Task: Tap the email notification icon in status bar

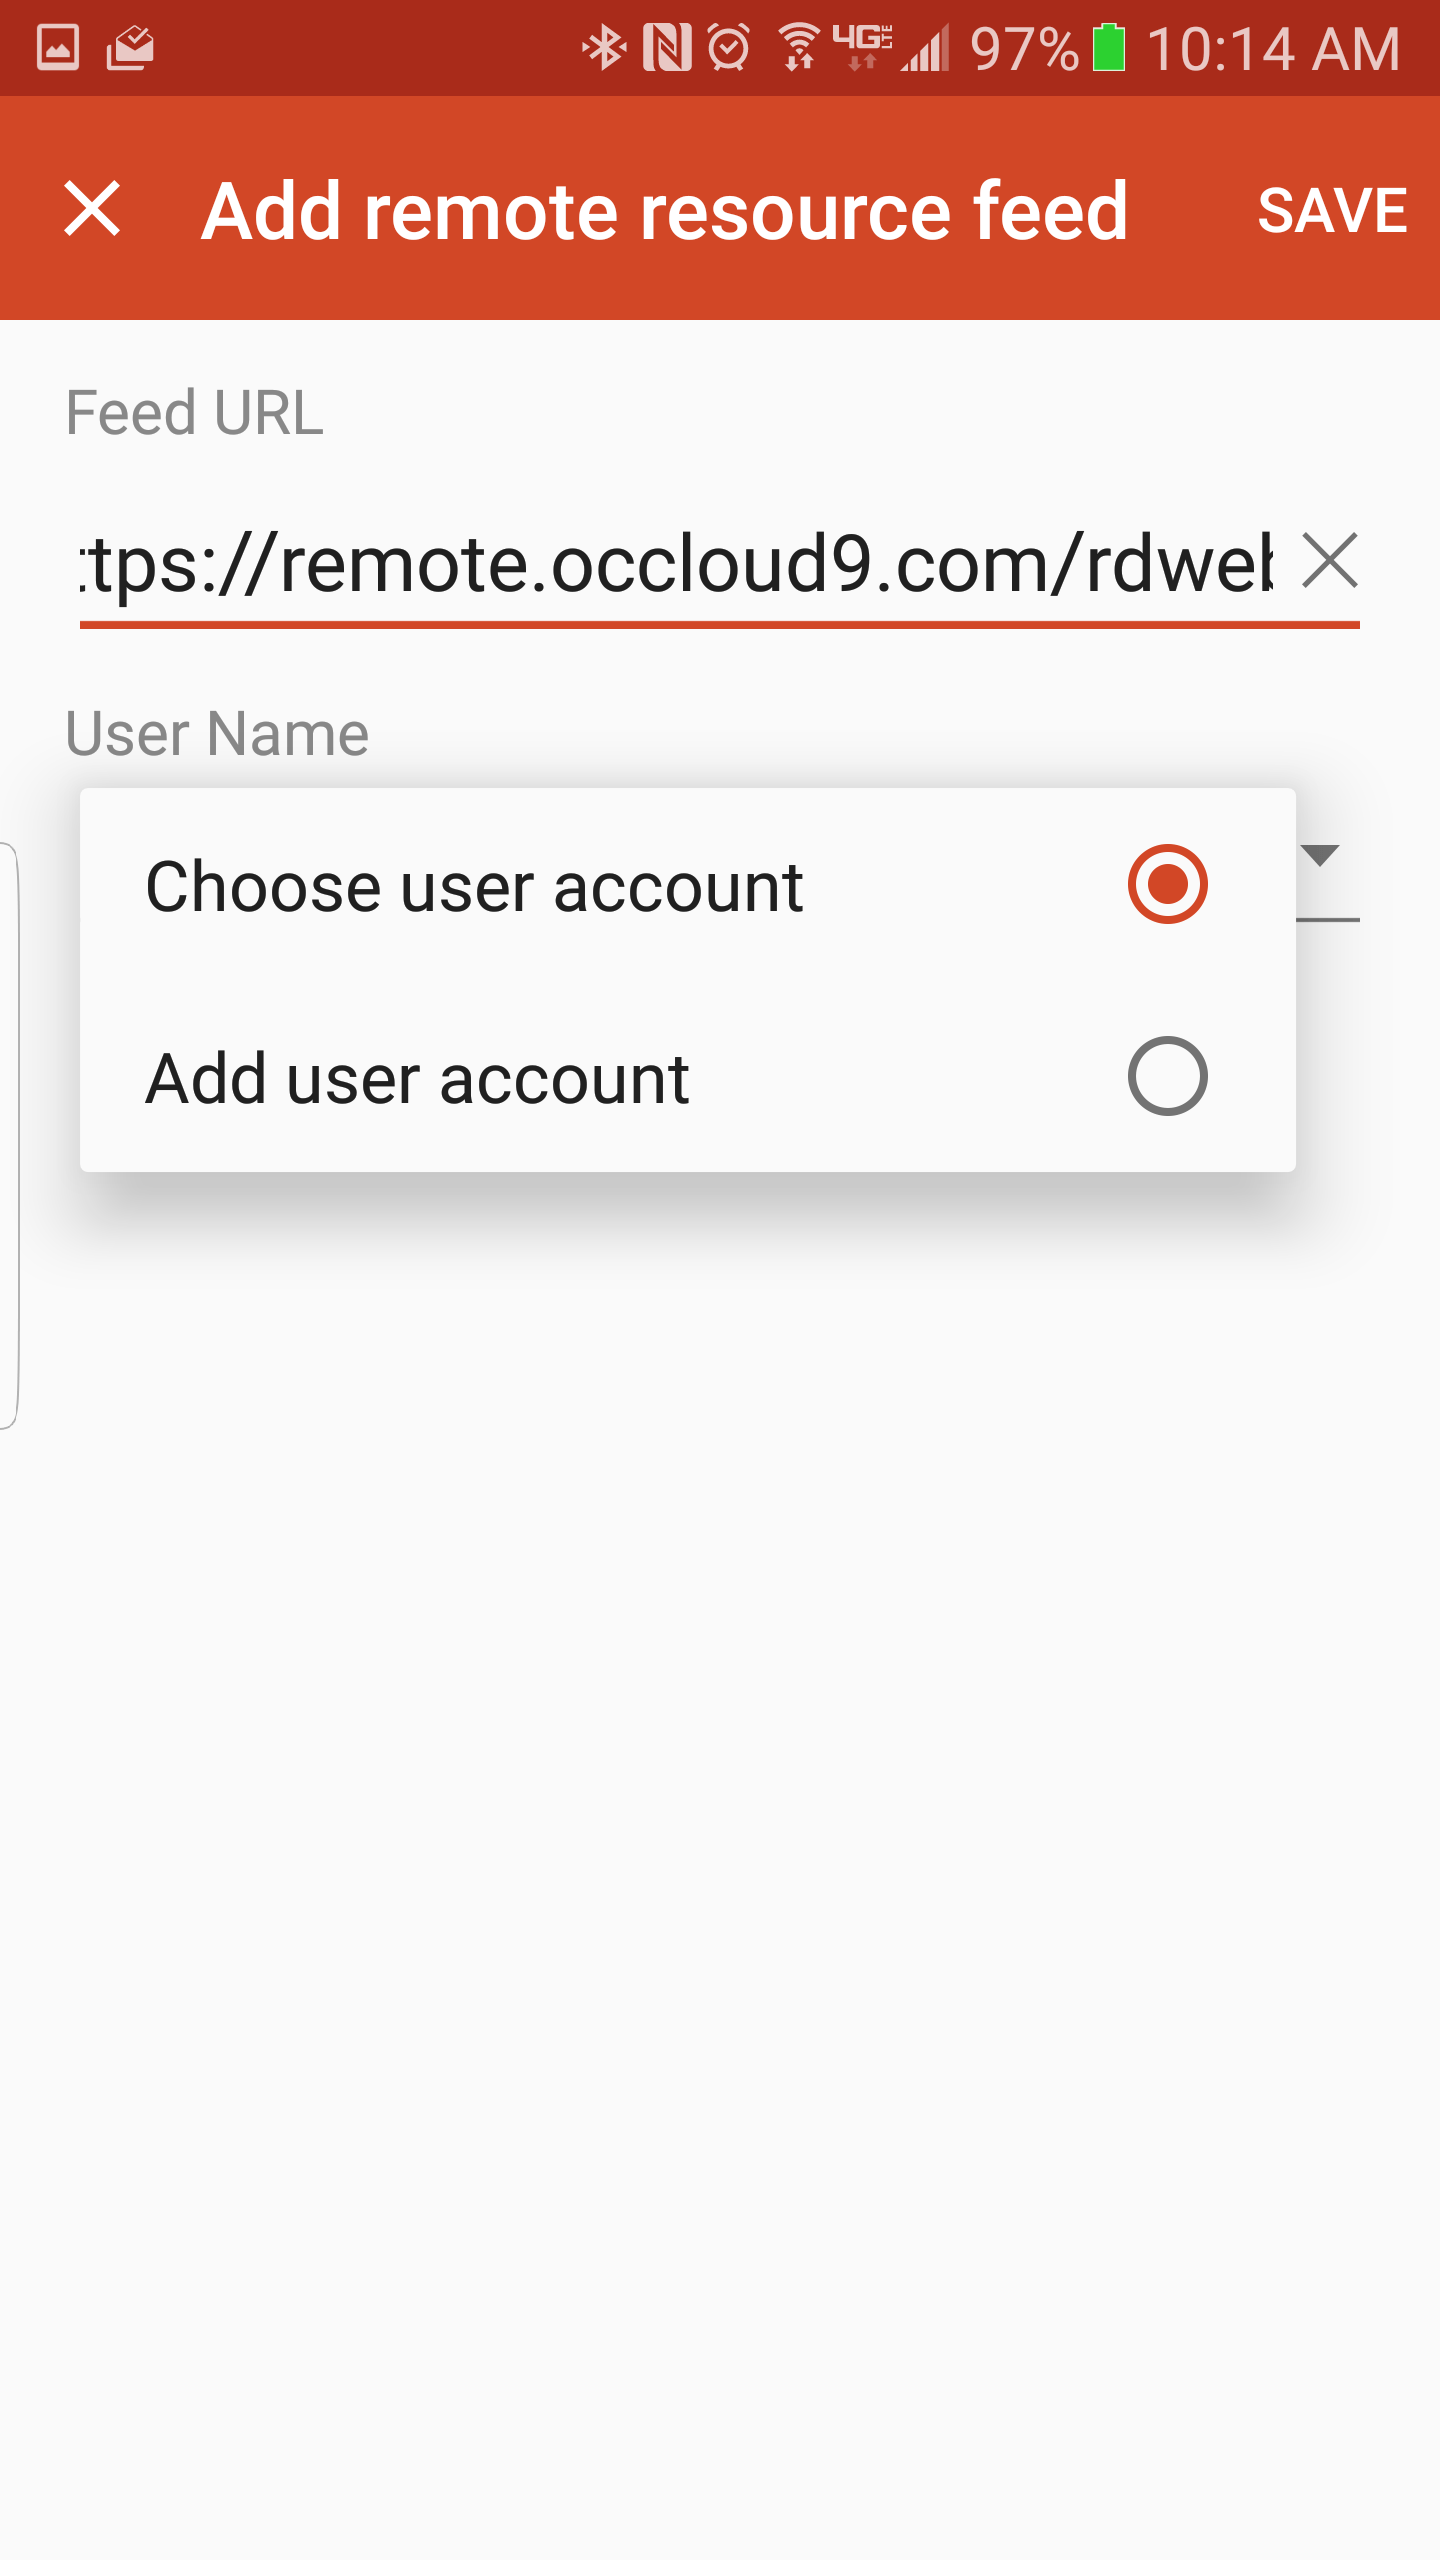Action: pos(130,47)
